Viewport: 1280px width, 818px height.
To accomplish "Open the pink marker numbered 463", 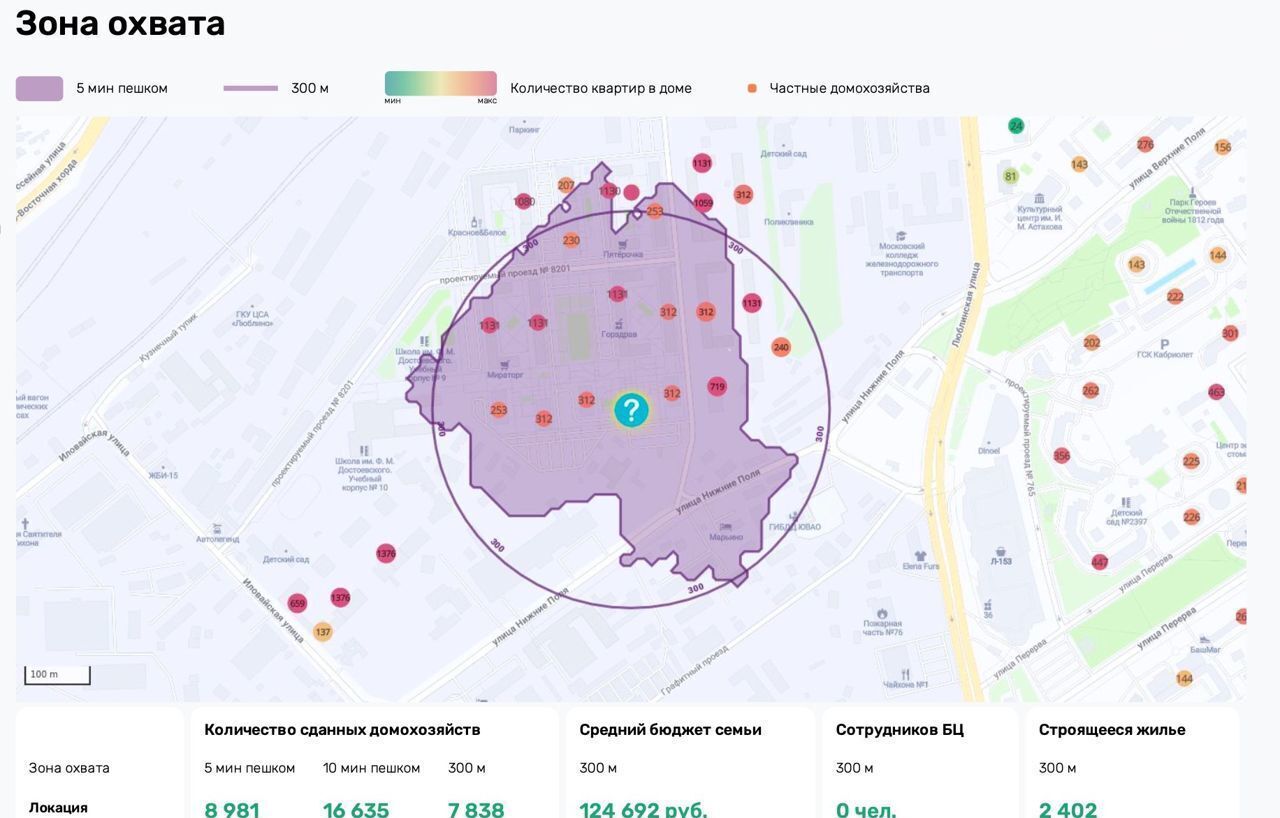I will 1216,392.
